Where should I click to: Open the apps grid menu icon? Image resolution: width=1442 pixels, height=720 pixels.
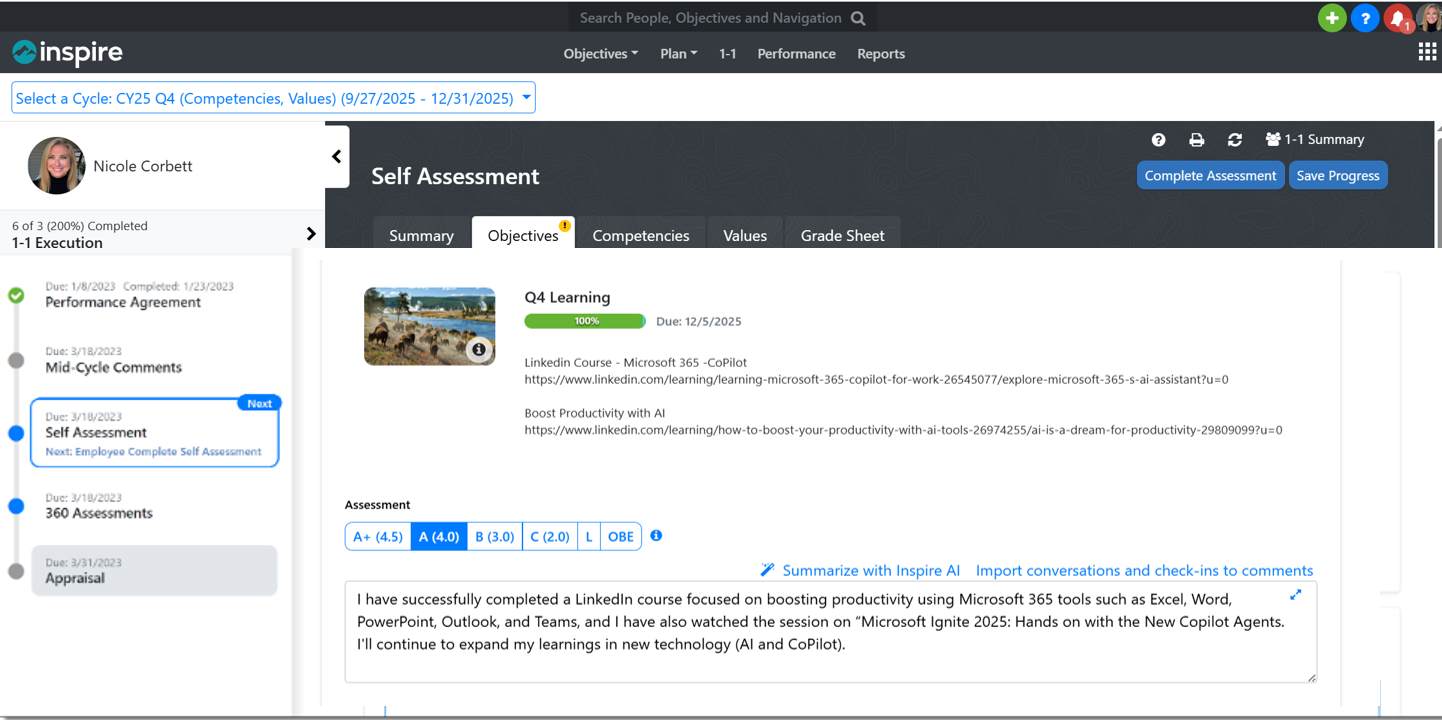[1427, 53]
